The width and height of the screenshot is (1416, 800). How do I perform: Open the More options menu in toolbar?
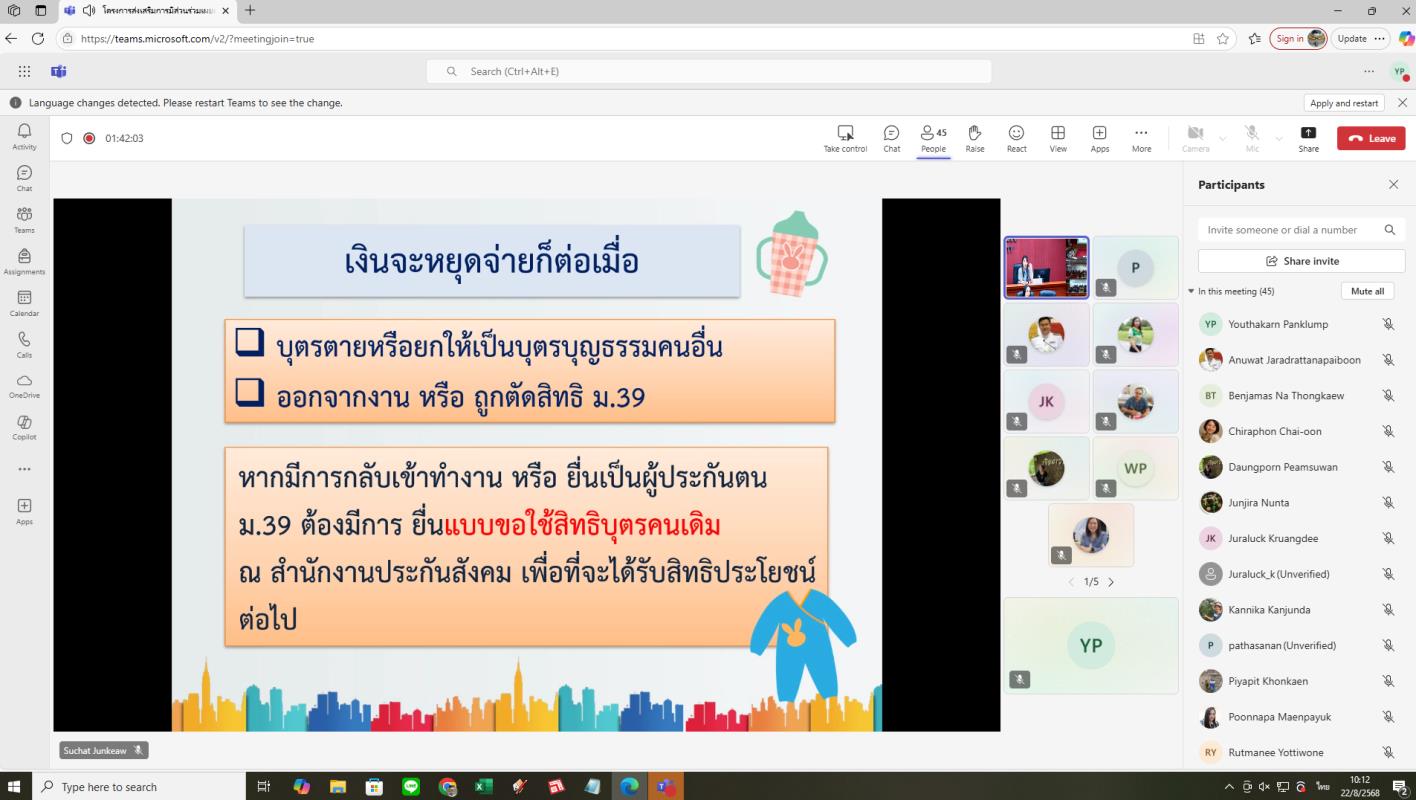(1141, 138)
